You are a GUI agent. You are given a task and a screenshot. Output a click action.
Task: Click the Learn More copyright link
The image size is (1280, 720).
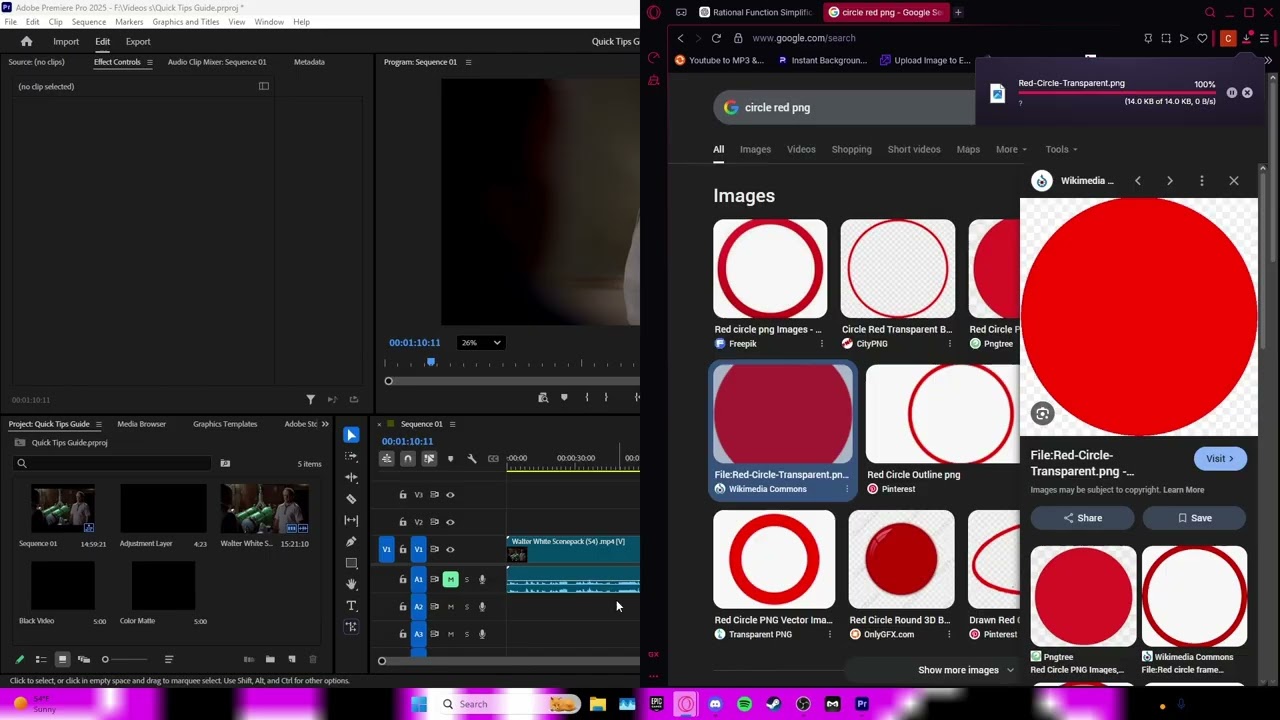(x=1184, y=490)
